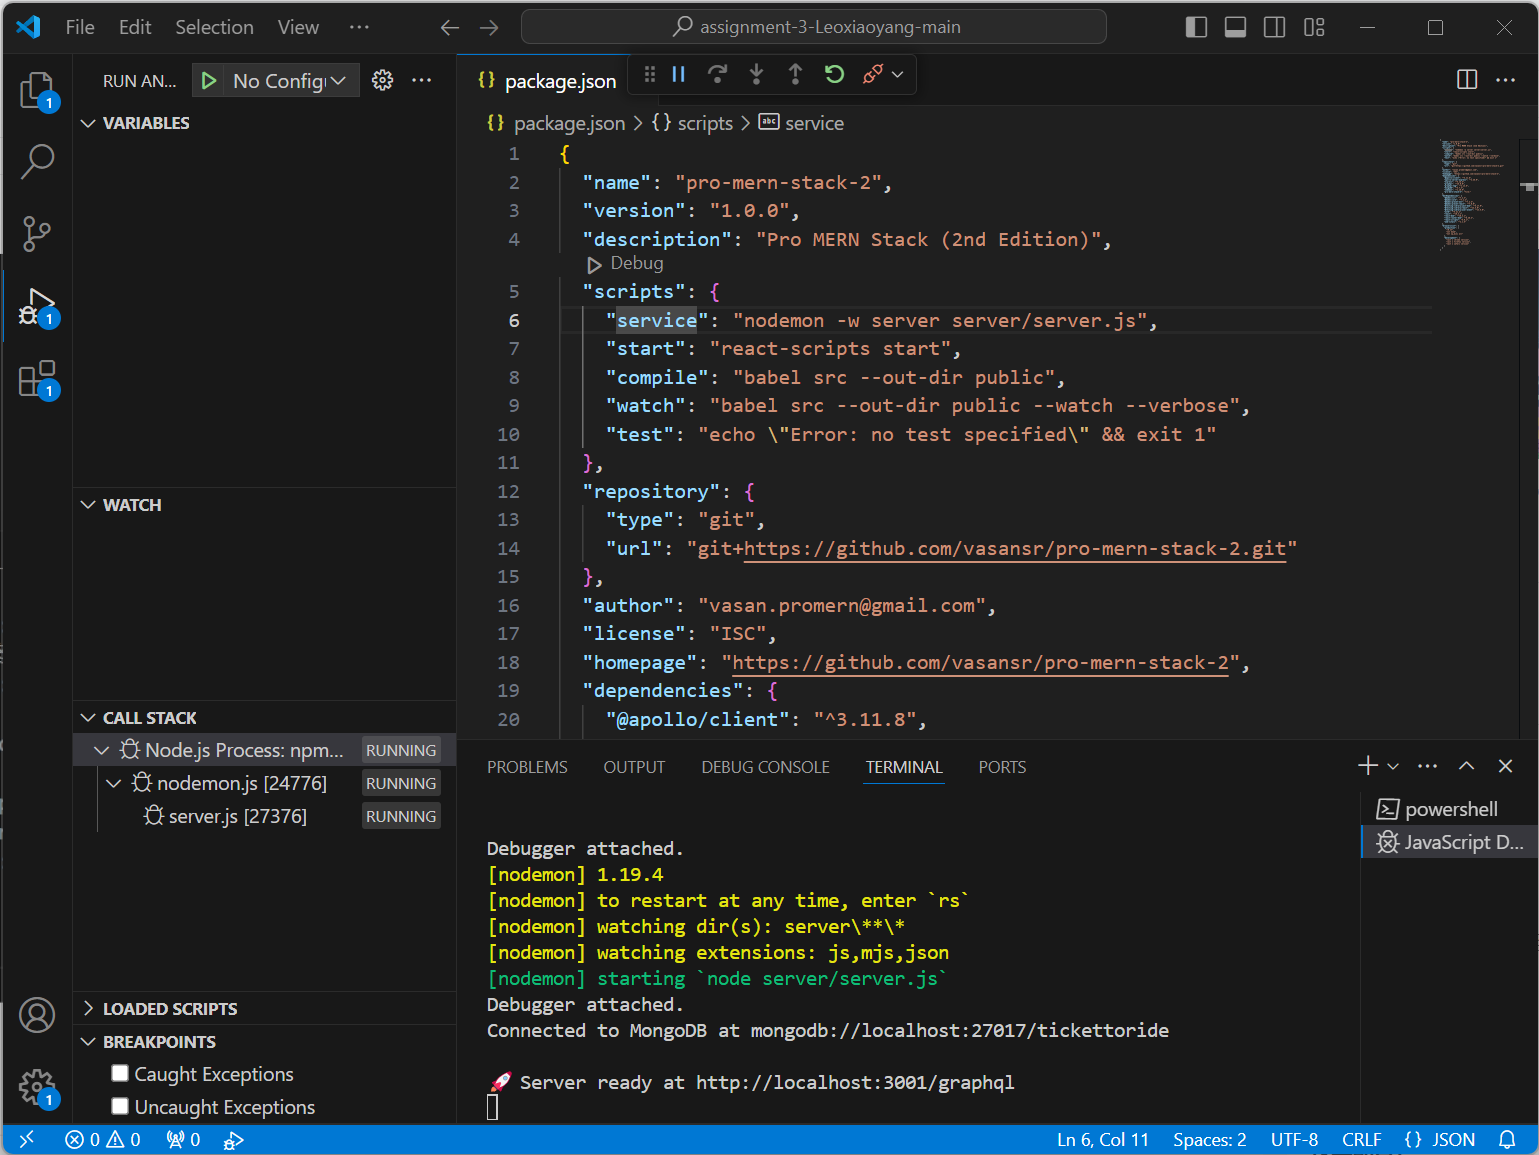This screenshot has height=1155, width=1539.
Task: Disconnect the debugger with the plug icon
Action: [x=873, y=74]
